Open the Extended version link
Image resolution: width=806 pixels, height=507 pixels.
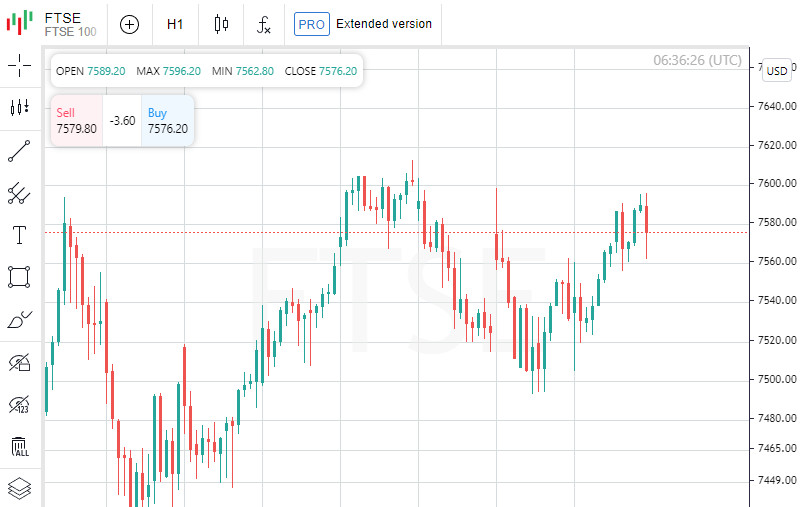(x=384, y=24)
